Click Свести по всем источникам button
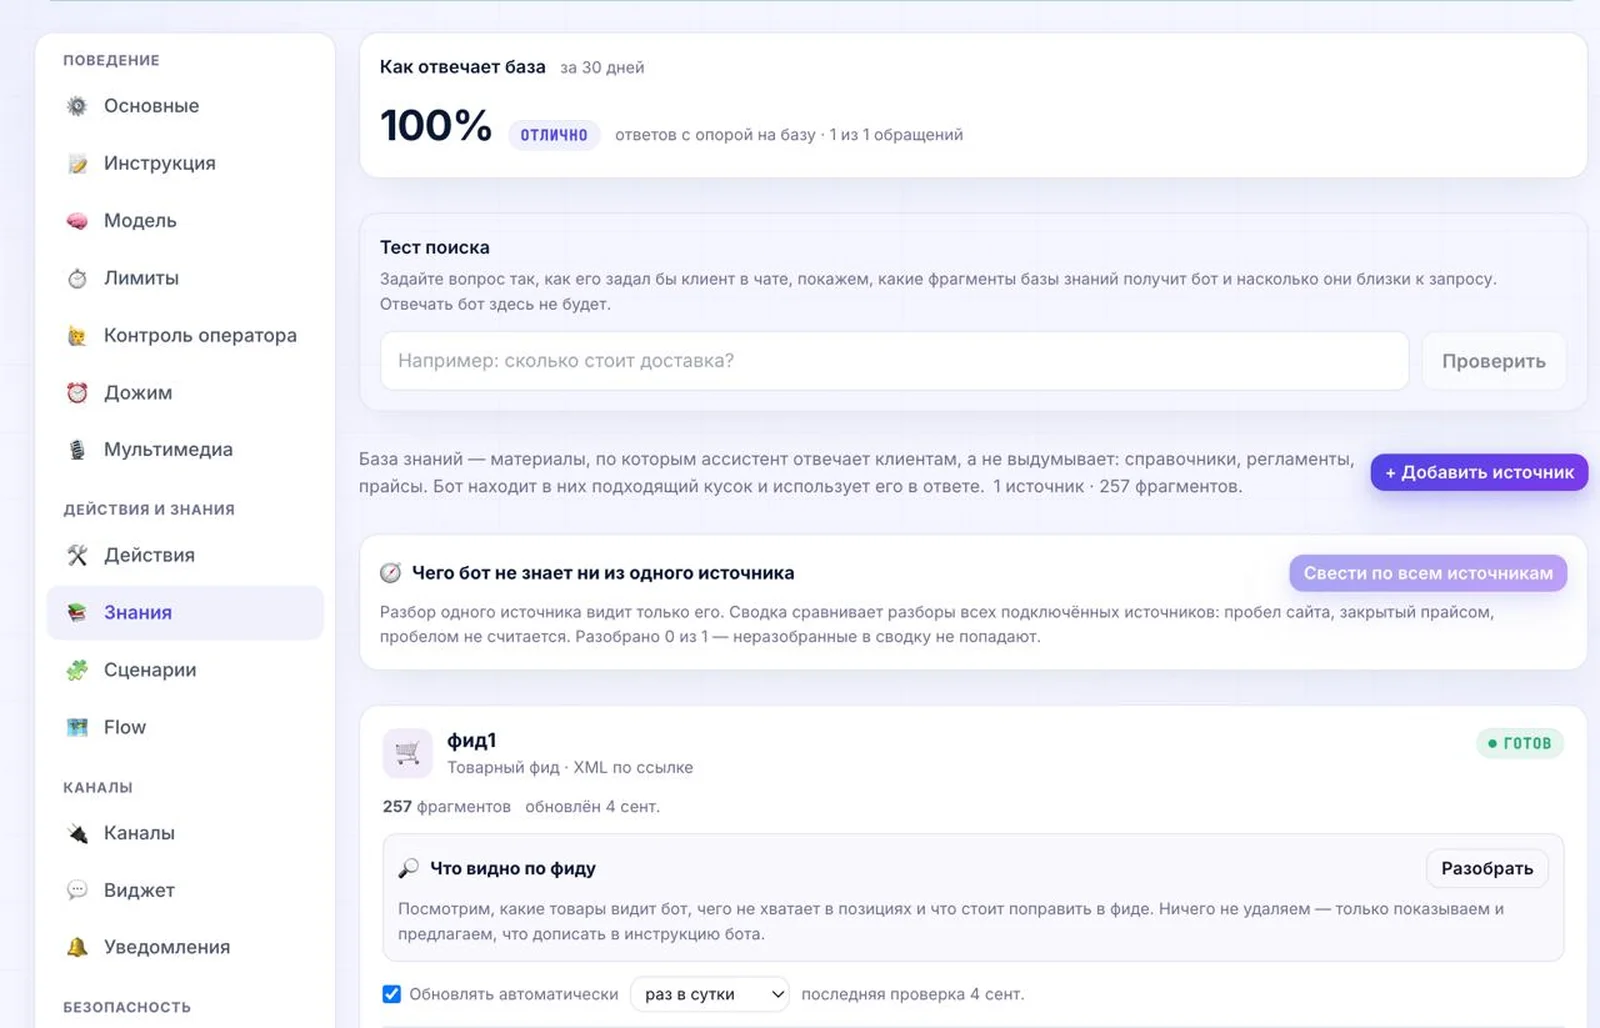Image resolution: width=1600 pixels, height=1028 pixels. click(1428, 573)
